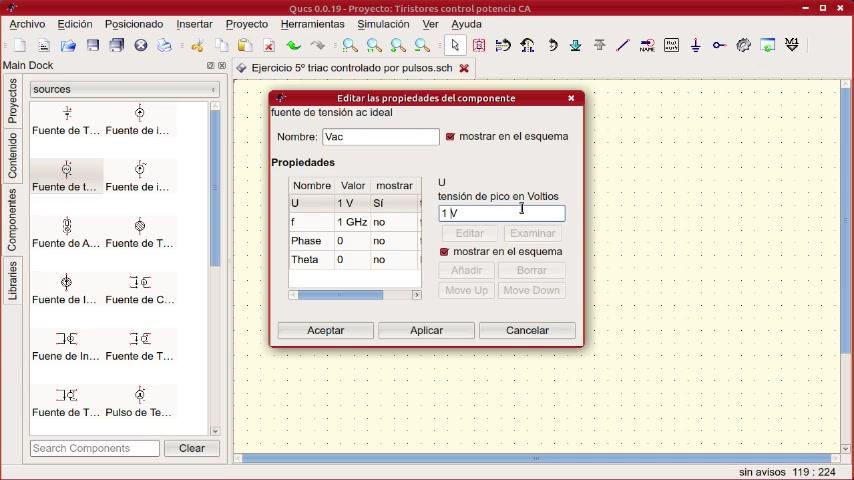The image size is (854, 480).
Task: Open the Herramientas menu
Action: (312, 24)
